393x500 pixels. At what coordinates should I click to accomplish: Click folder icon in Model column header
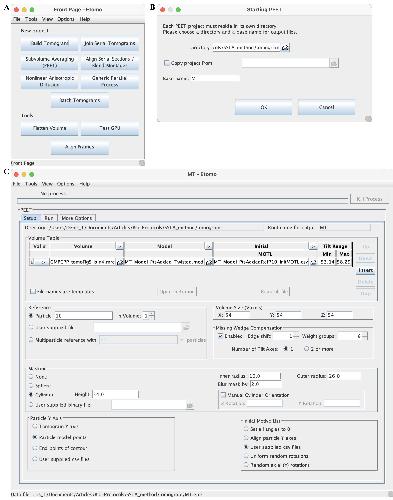(x=208, y=246)
